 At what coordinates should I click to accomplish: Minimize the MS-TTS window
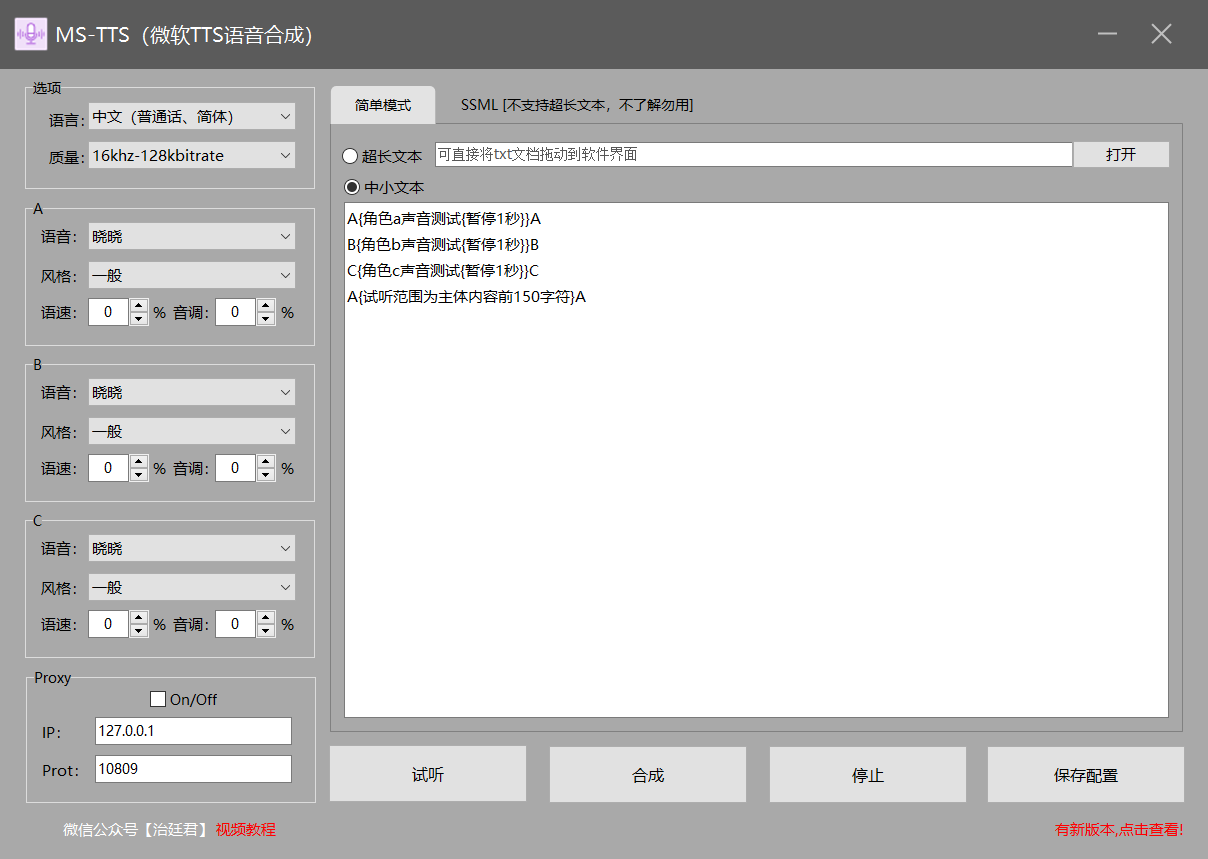tap(1107, 34)
